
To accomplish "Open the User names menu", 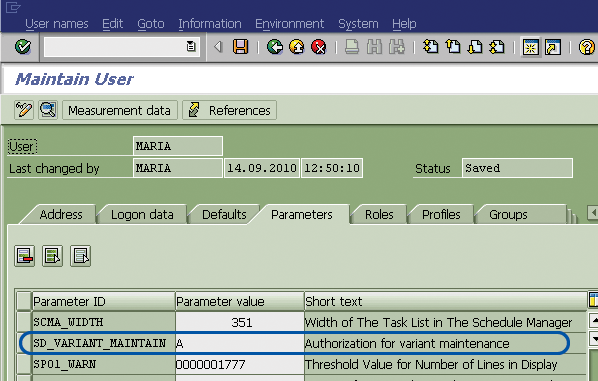I will tap(57, 24).
